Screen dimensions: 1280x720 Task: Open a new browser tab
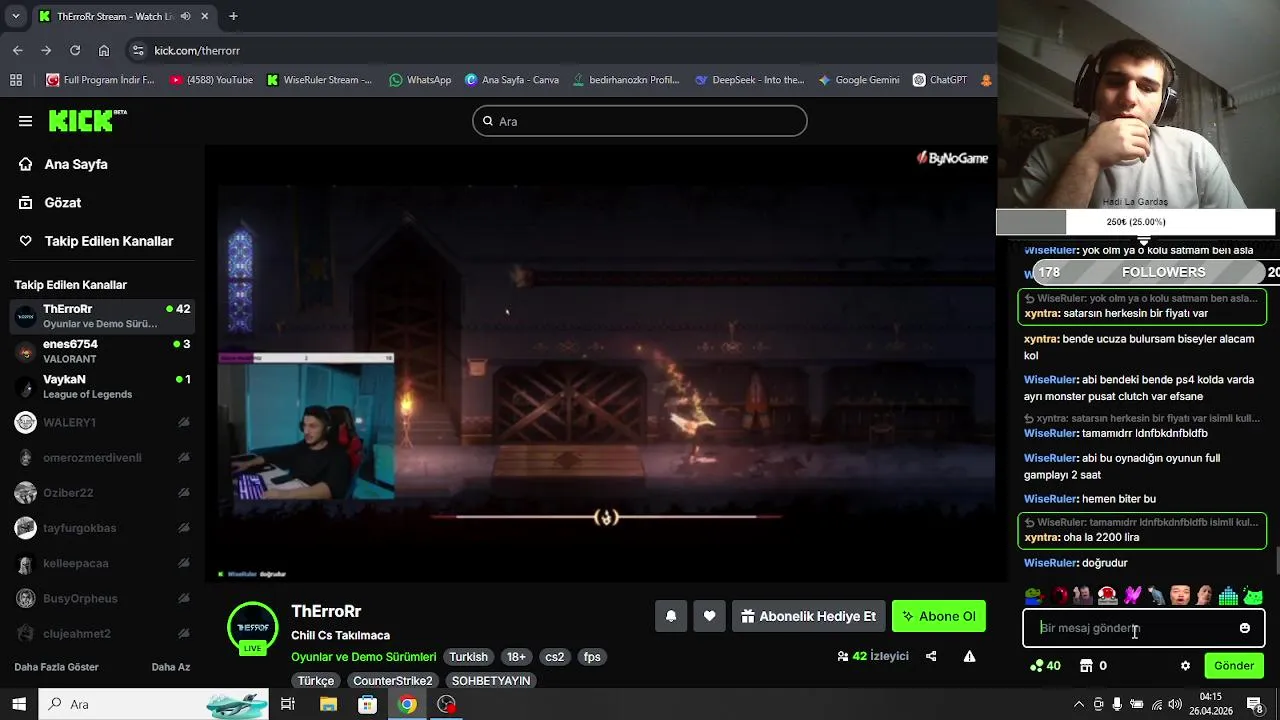click(x=233, y=16)
